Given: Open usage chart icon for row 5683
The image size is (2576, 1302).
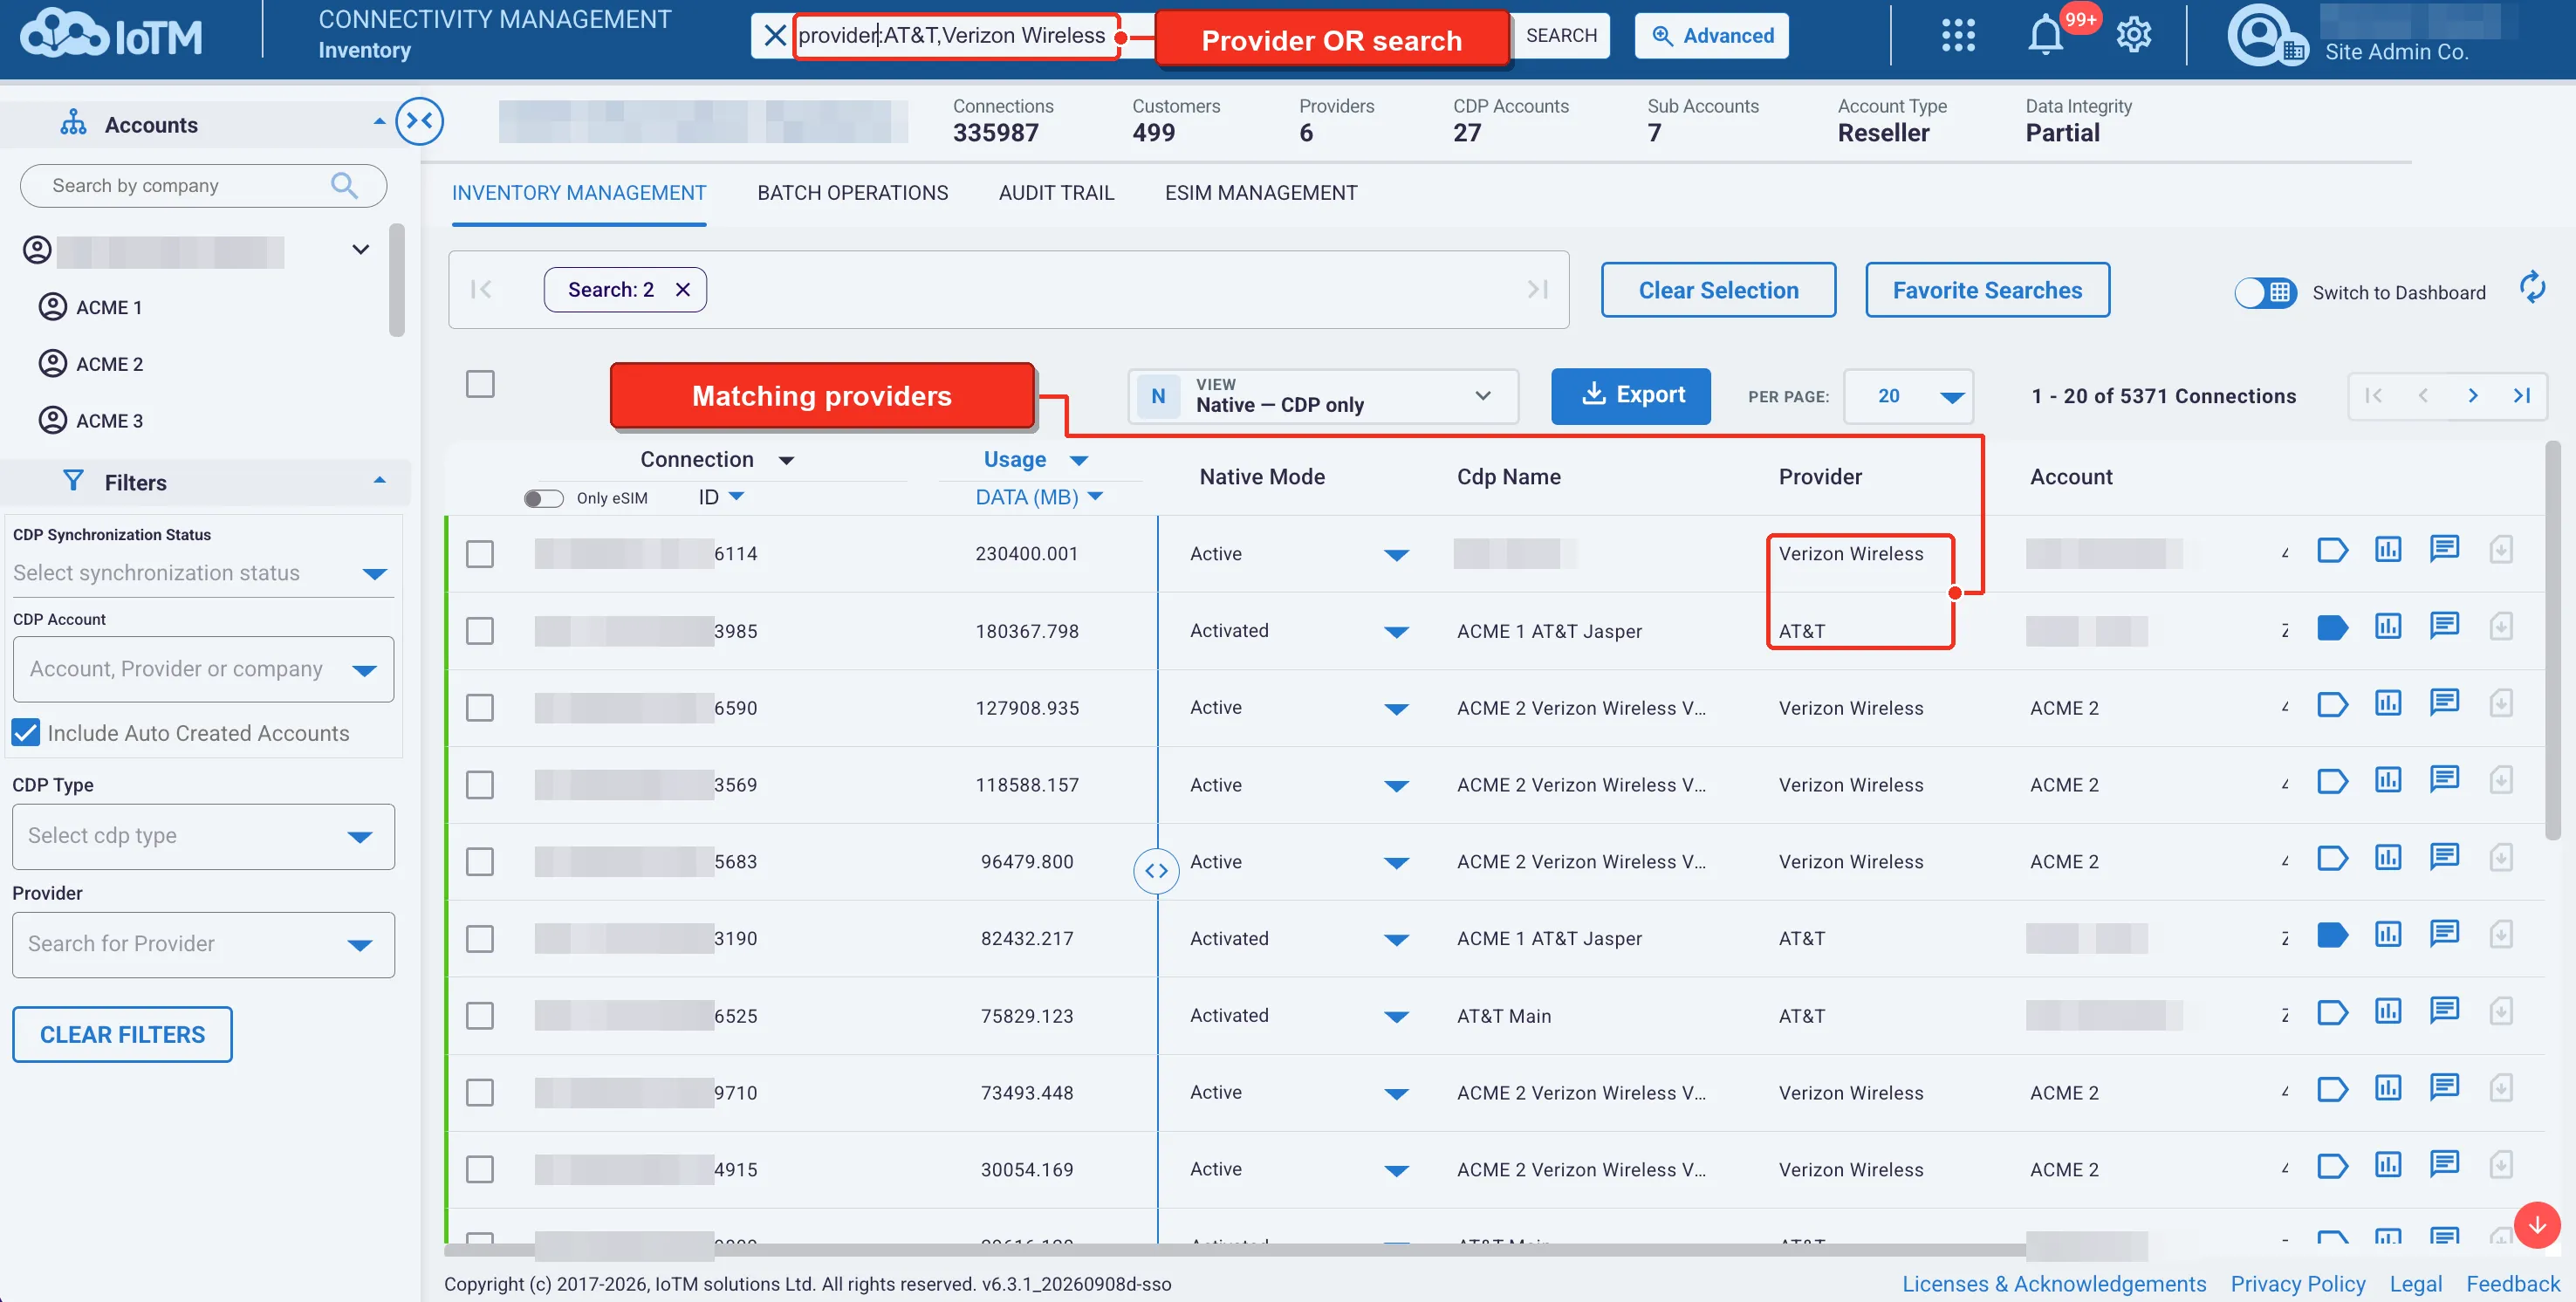Looking at the screenshot, I should (x=2388, y=859).
